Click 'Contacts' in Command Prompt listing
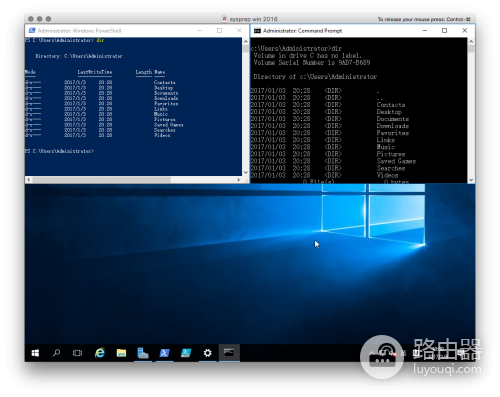 391,105
